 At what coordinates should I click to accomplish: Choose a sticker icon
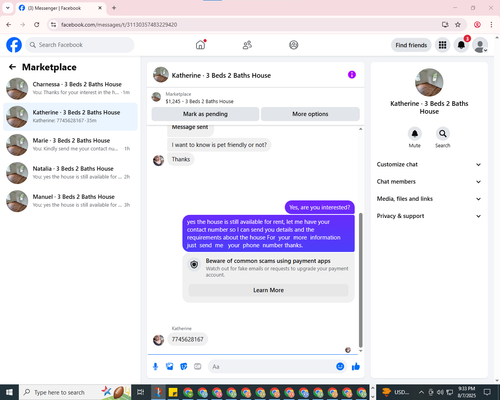tap(184, 367)
